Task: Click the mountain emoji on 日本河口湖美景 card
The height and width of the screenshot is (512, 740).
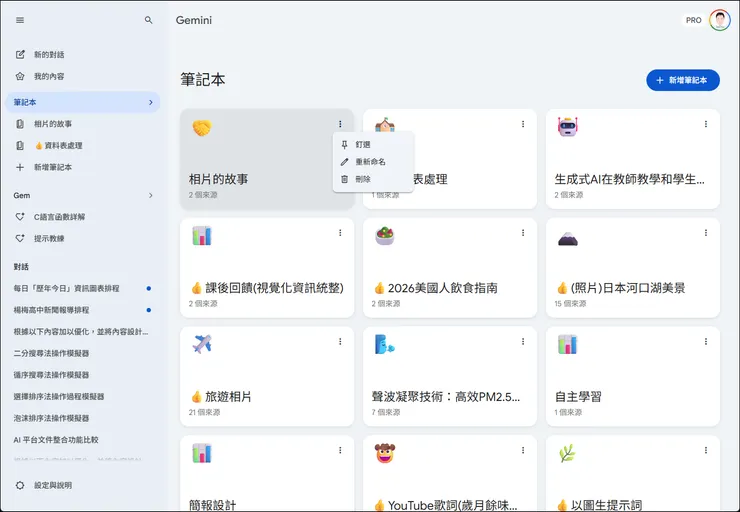Action: 568,239
